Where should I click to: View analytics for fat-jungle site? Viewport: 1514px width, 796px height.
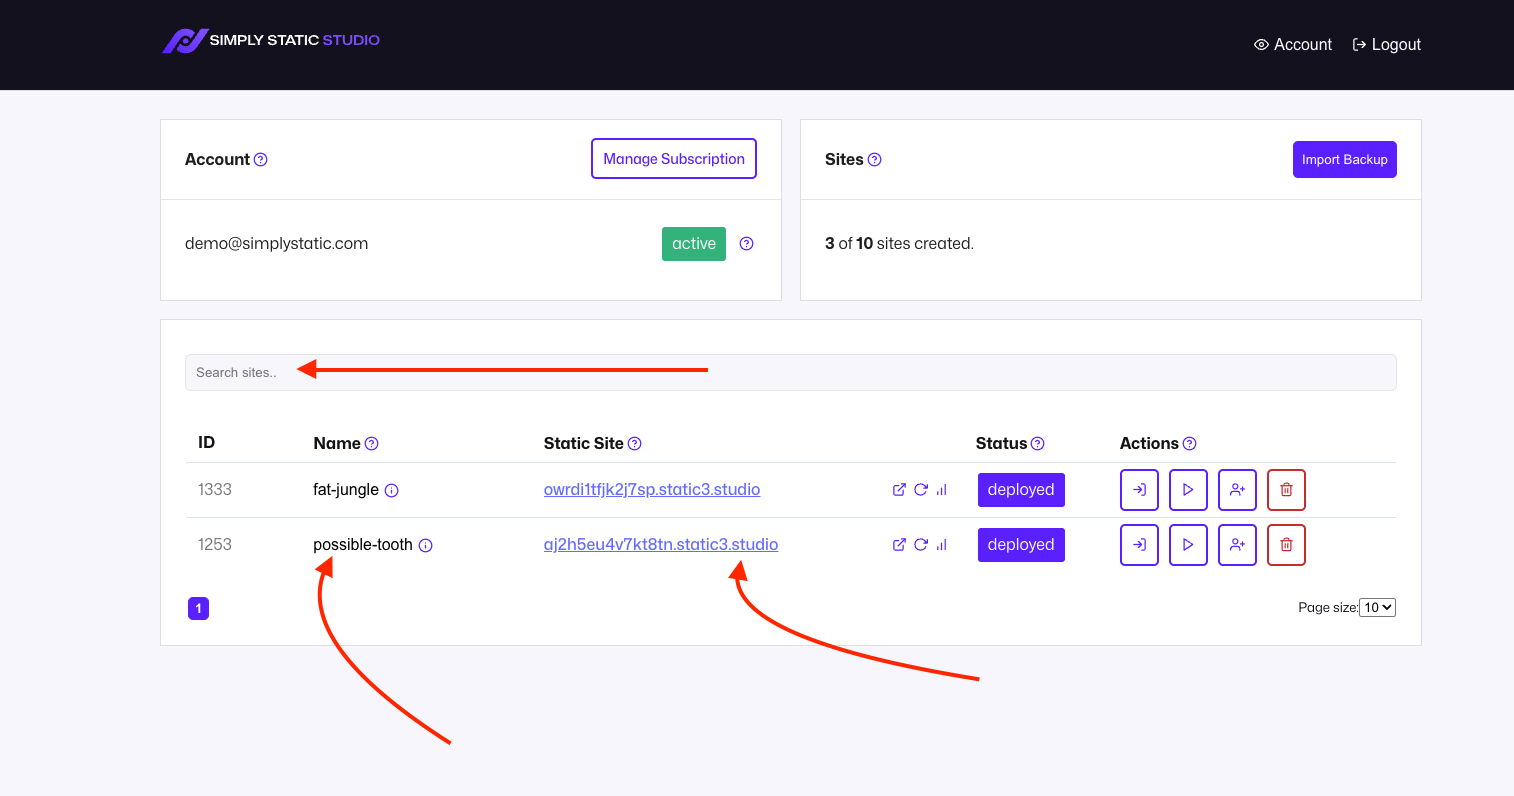942,490
